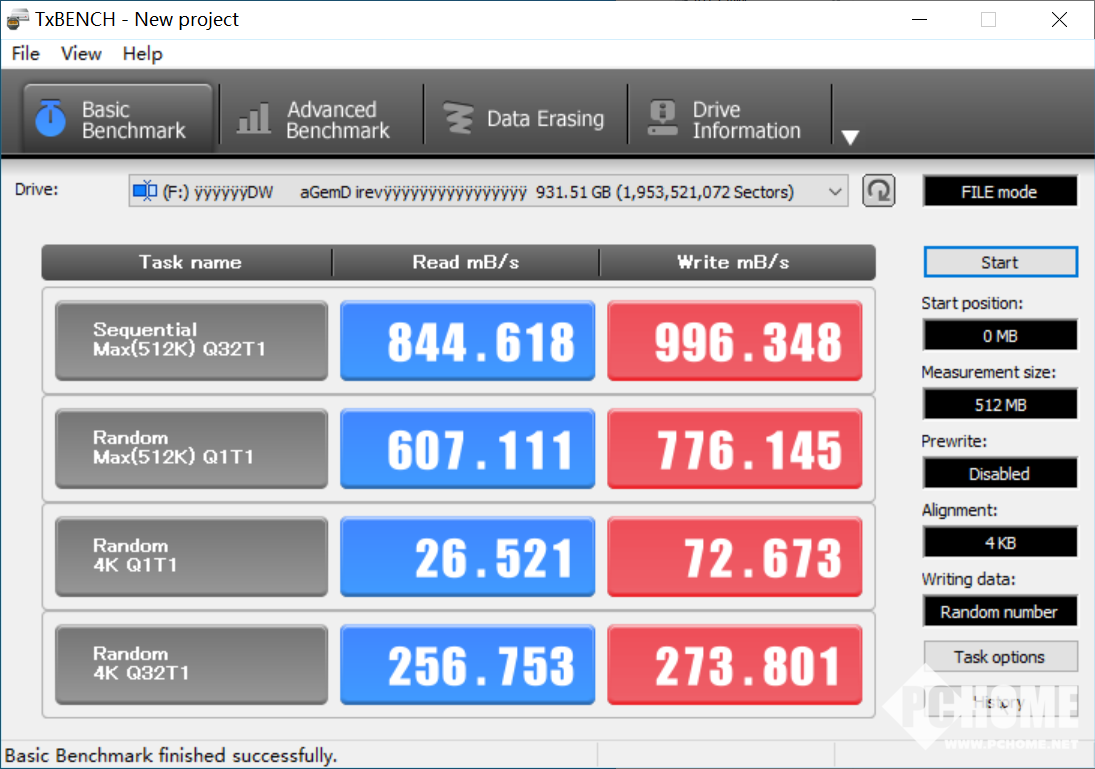
Task: Open the Start position 0 MB selector
Action: [x=999, y=336]
